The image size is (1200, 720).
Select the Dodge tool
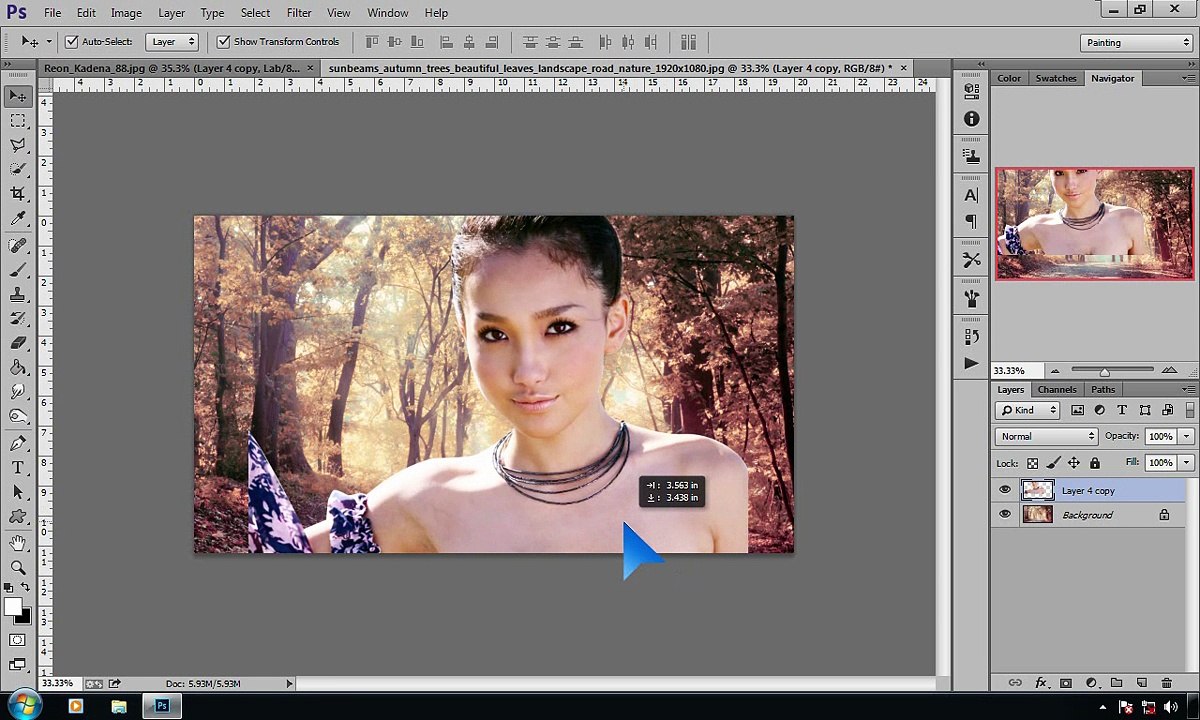point(18,416)
